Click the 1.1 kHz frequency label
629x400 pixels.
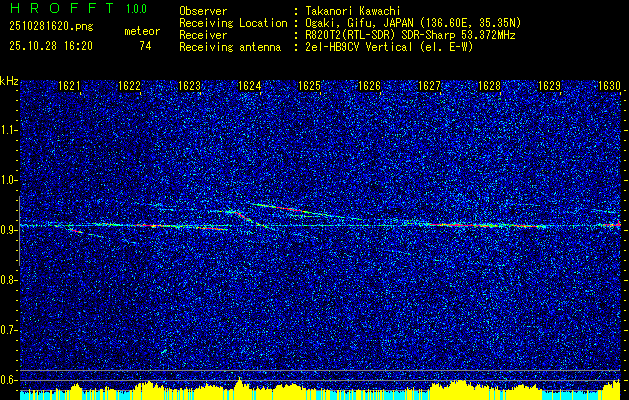[8, 130]
